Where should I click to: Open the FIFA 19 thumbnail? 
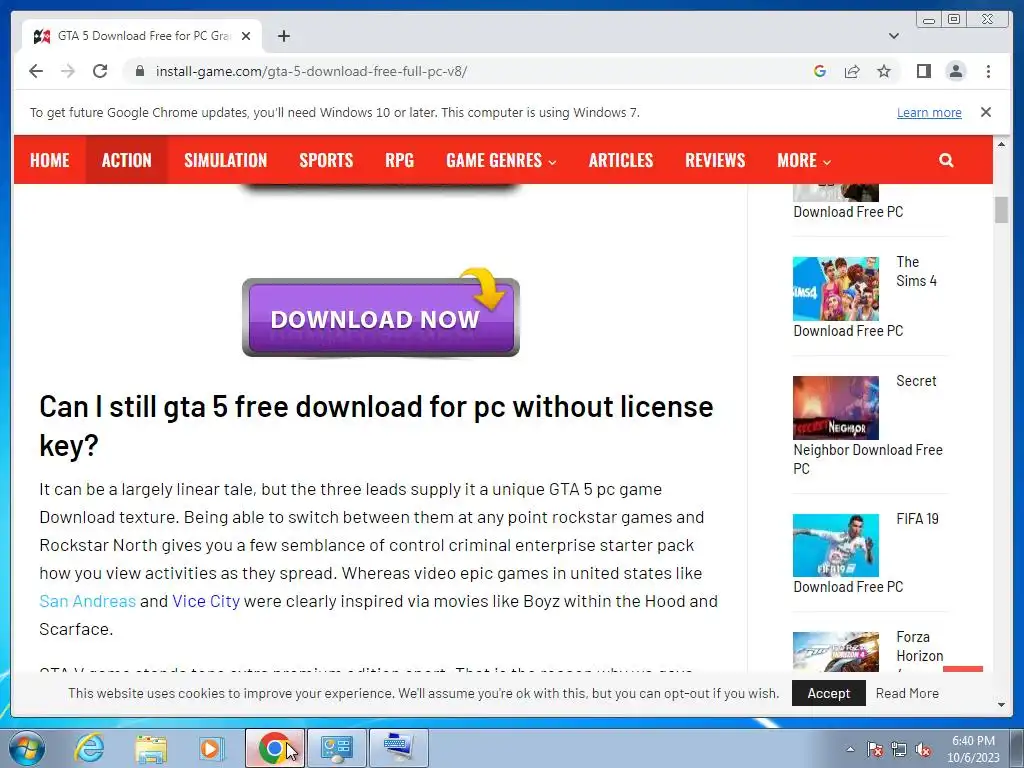(x=836, y=545)
